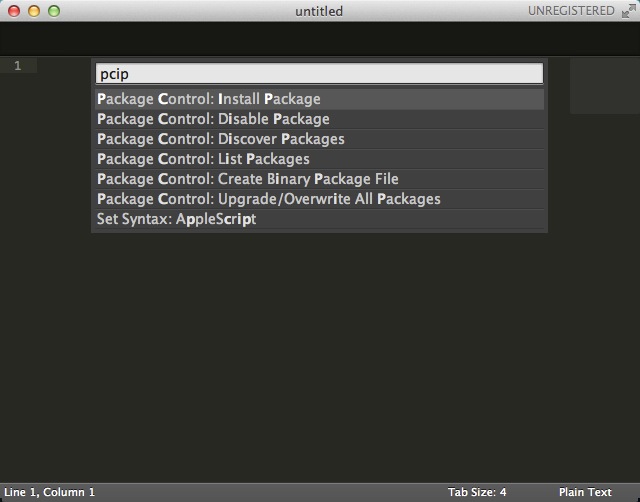The image size is (640, 502).
Task: Minimize window using the yellow button
Action: [34, 11]
